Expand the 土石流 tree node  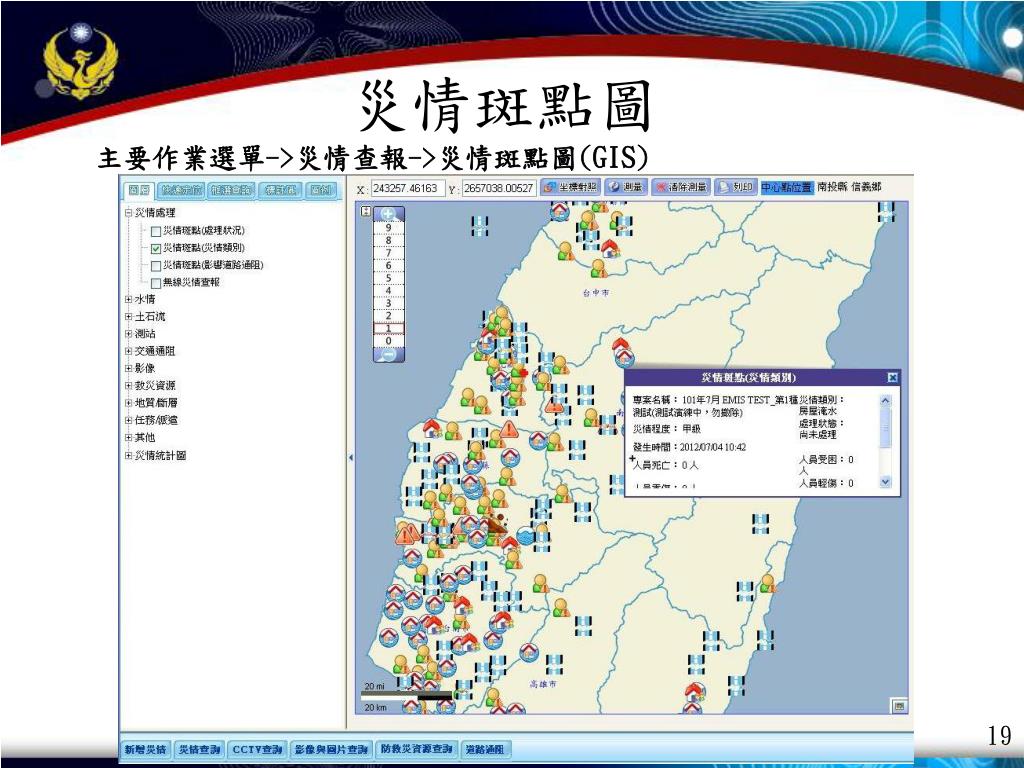coord(129,317)
